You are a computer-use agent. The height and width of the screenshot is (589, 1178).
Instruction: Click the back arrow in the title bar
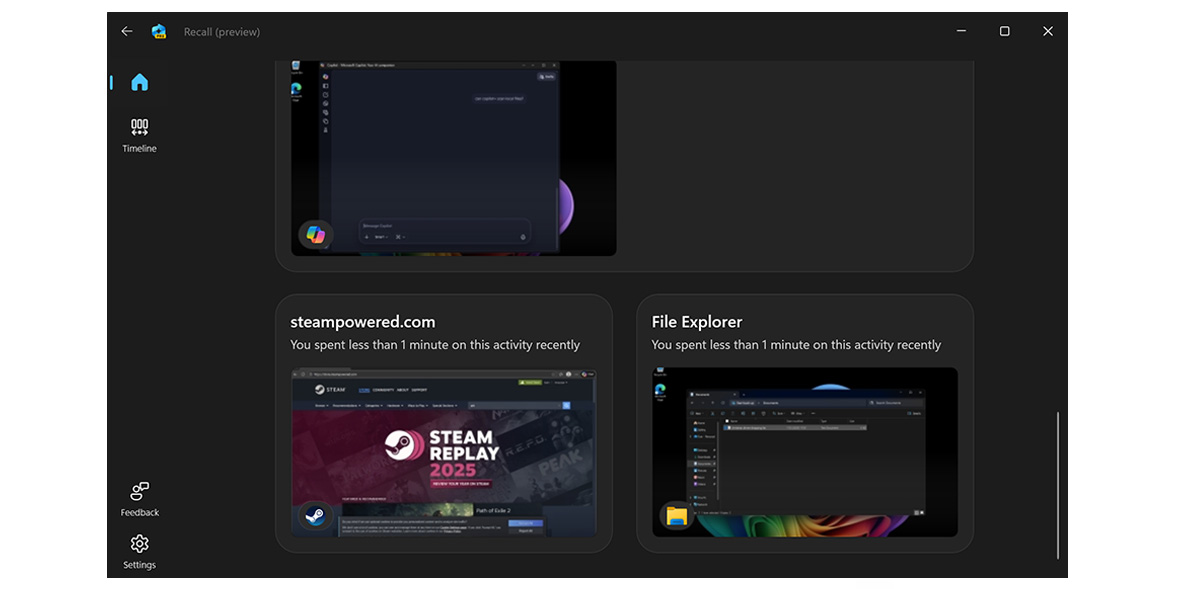pyautogui.click(x=126, y=31)
